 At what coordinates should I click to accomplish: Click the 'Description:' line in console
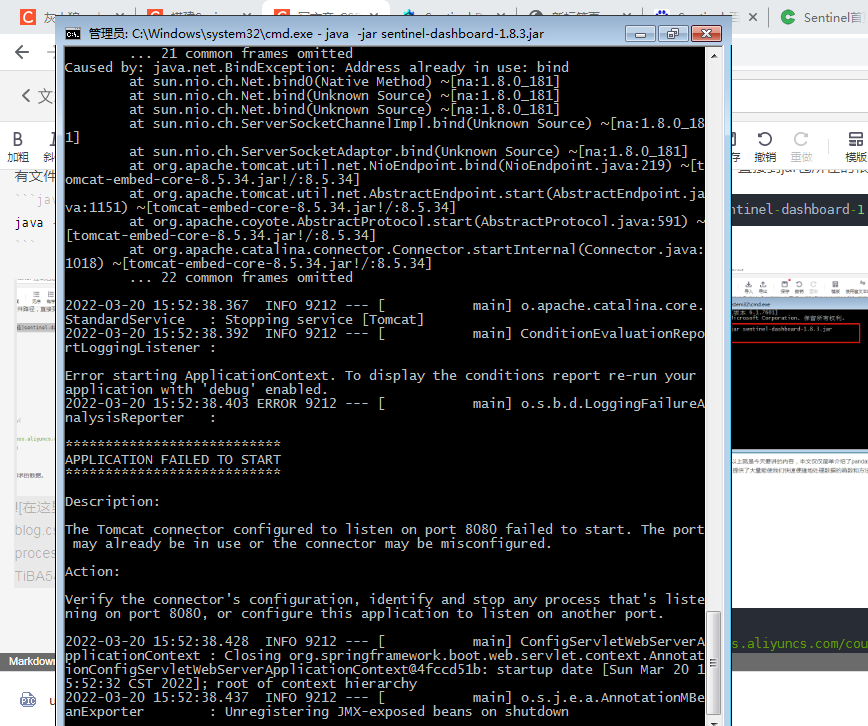point(112,502)
